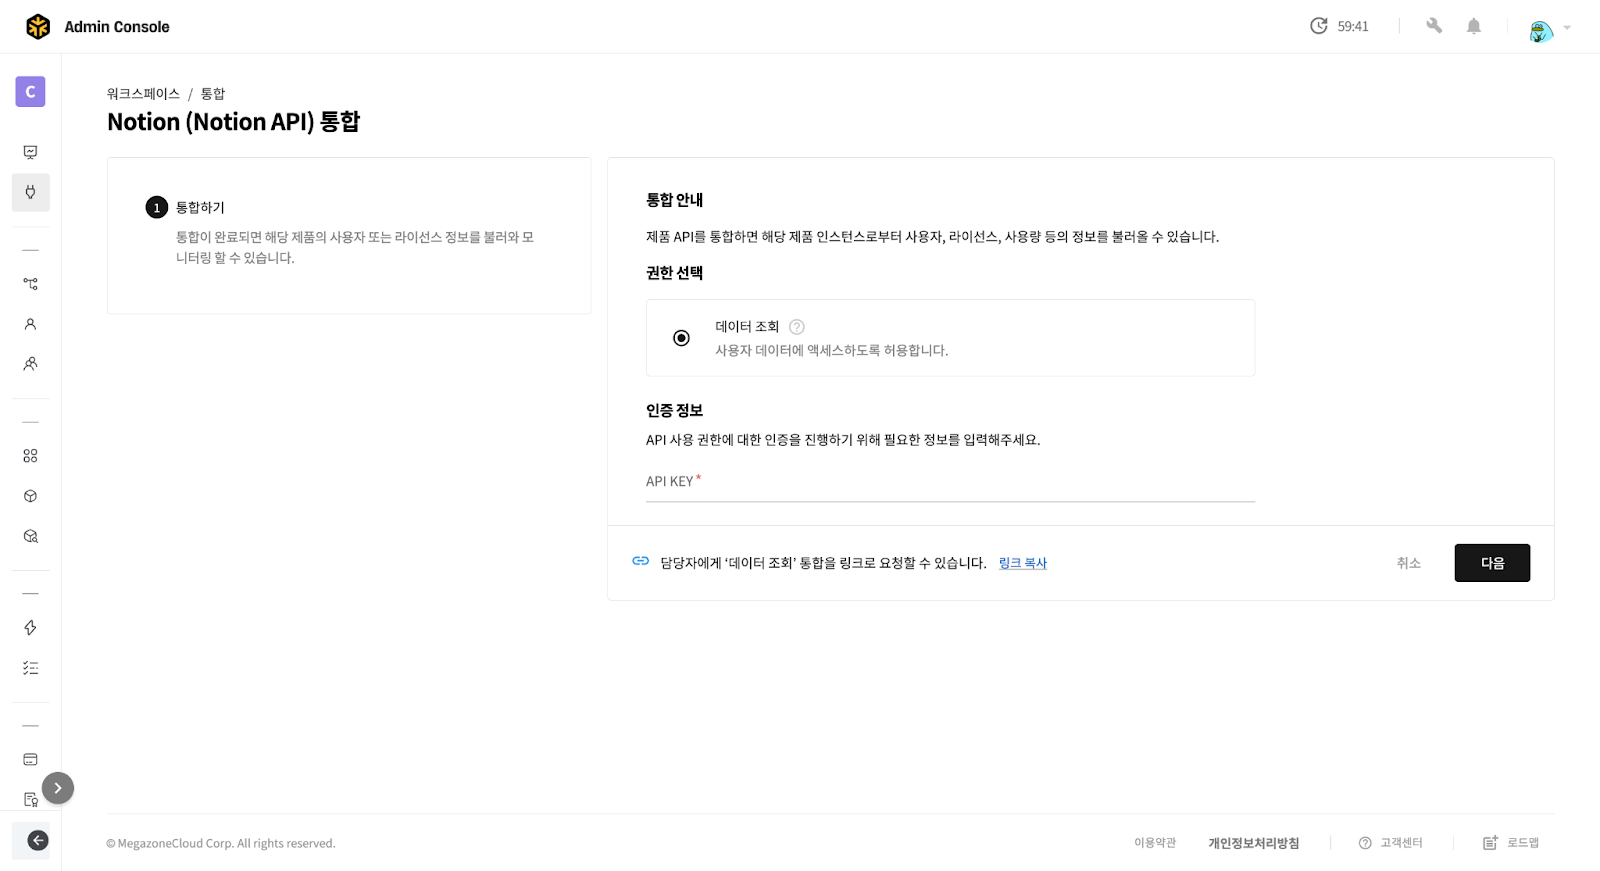Open the four-squares apps icon
The width and height of the screenshot is (1600, 871).
[x=30, y=456]
